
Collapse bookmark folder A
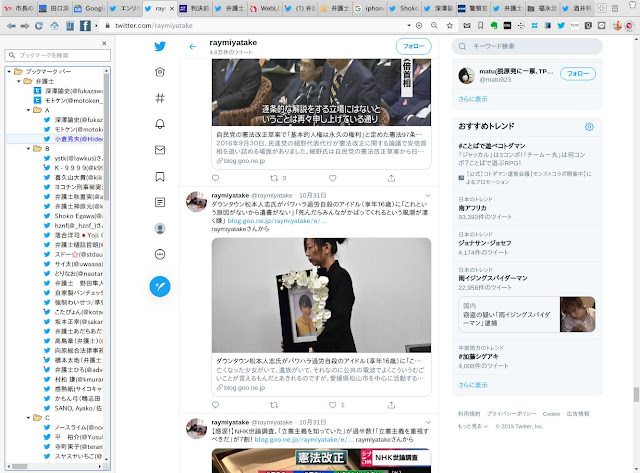(x=29, y=110)
